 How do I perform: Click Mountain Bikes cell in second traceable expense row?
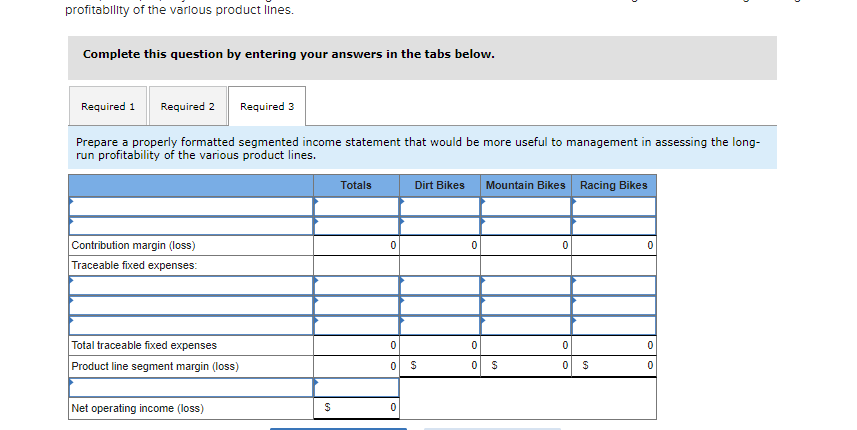pyautogui.click(x=526, y=305)
